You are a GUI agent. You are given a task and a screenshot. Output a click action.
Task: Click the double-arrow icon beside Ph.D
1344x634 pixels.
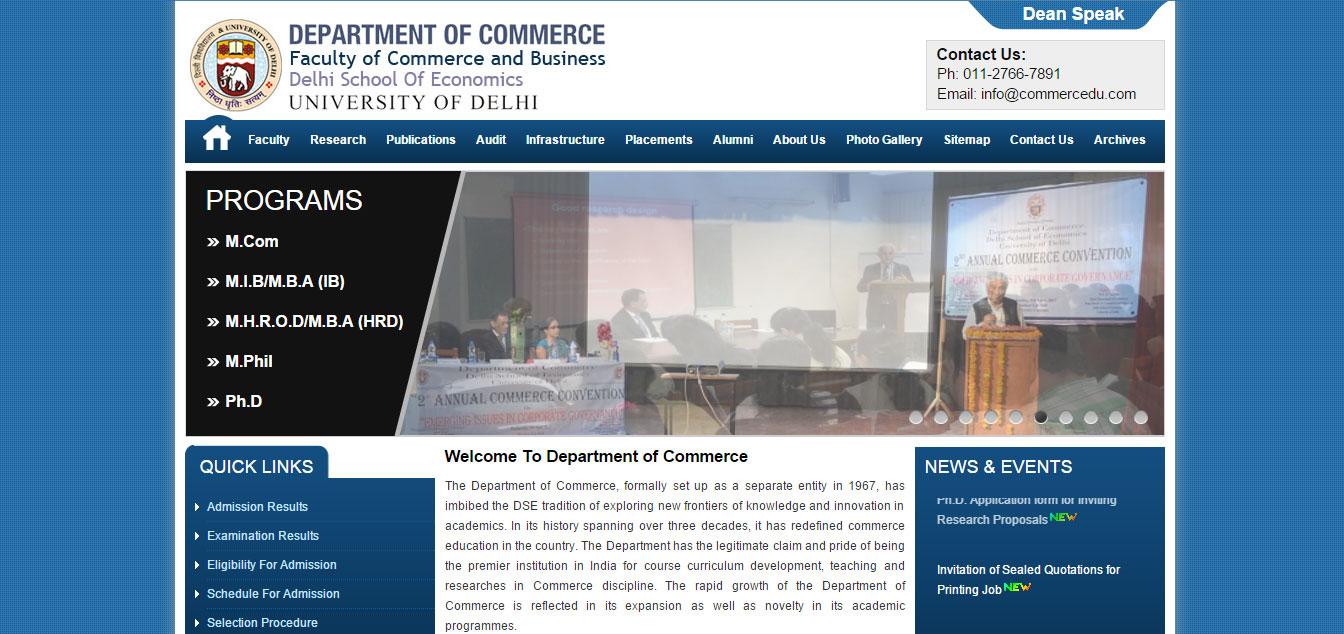click(x=213, y=402)
